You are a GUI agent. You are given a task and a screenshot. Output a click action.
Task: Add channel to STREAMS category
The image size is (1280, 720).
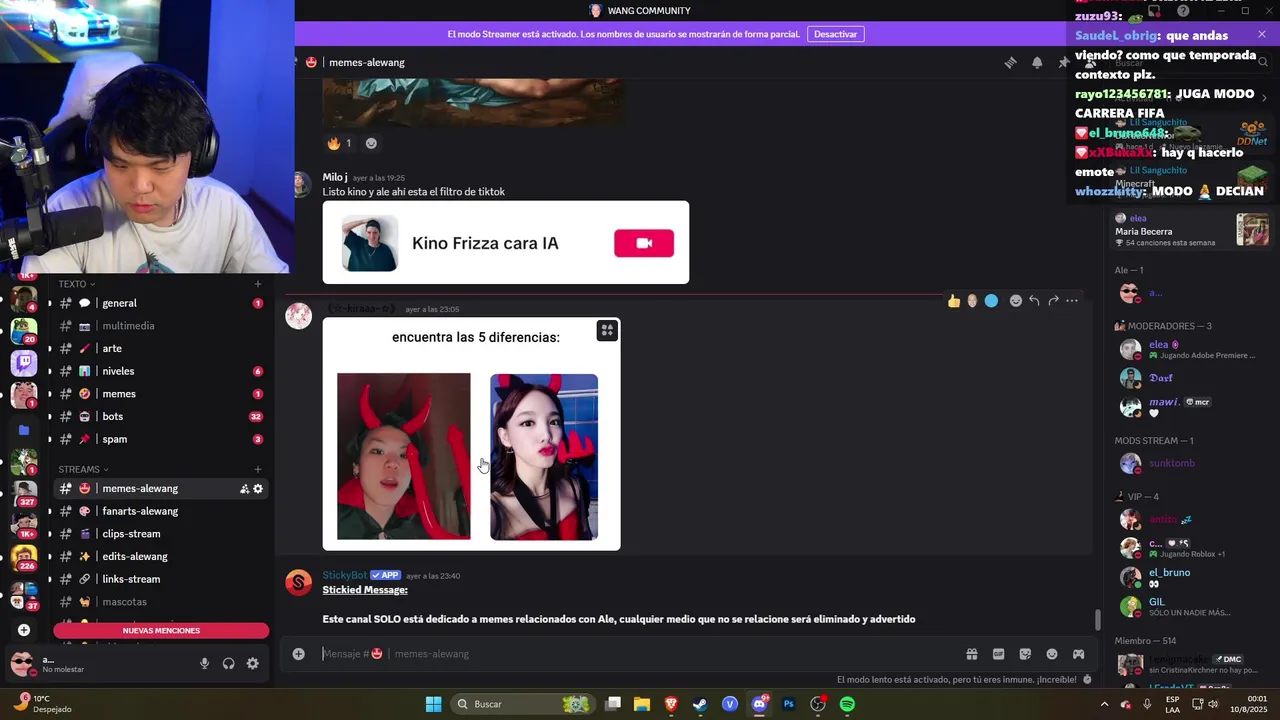(257, 469)
